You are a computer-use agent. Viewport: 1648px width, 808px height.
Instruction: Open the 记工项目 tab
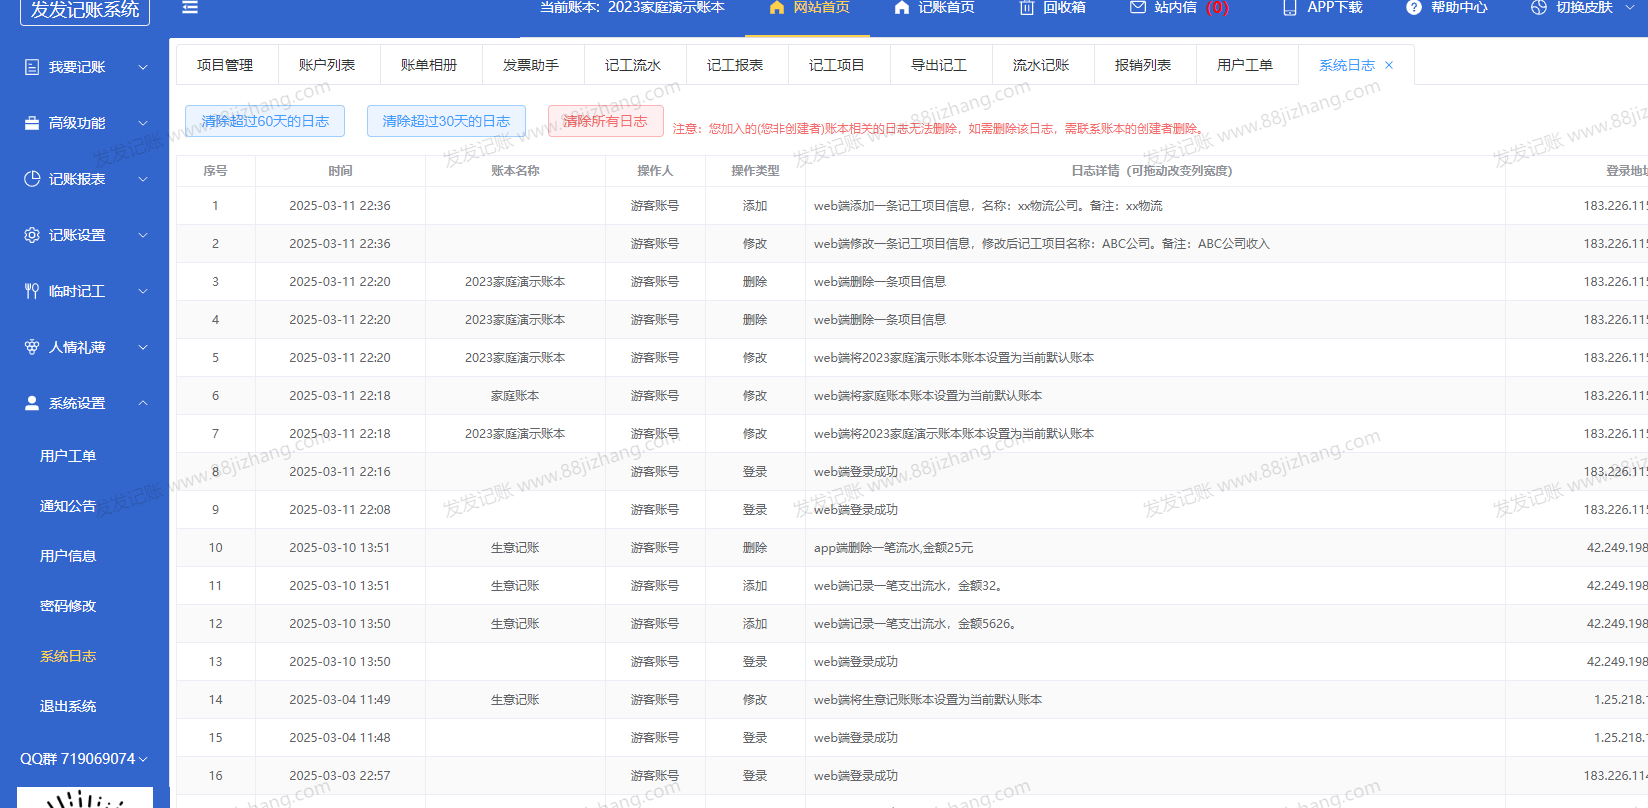837,65
